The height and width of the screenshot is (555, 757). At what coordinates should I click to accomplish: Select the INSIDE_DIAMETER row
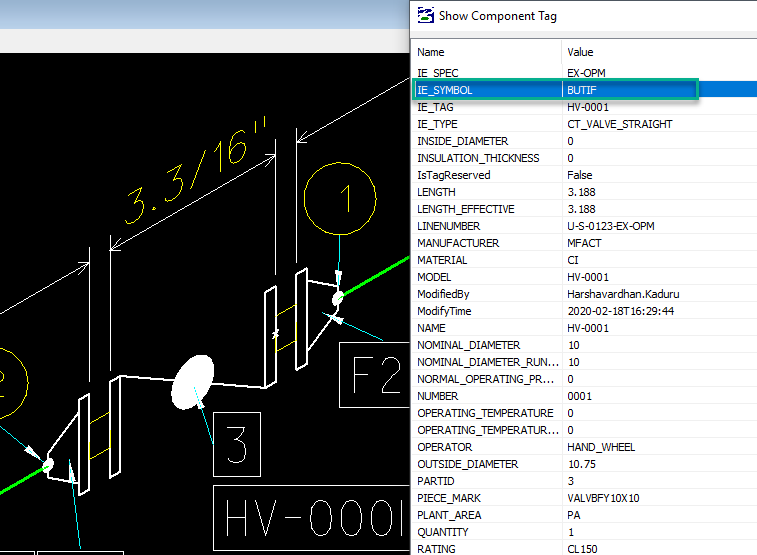(584, 141)
